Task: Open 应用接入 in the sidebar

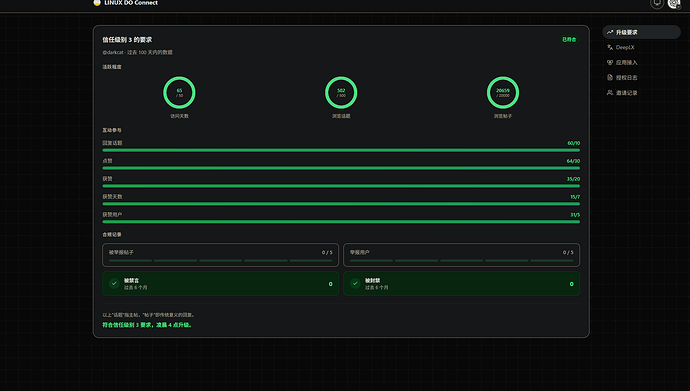Action: point(641,62)
